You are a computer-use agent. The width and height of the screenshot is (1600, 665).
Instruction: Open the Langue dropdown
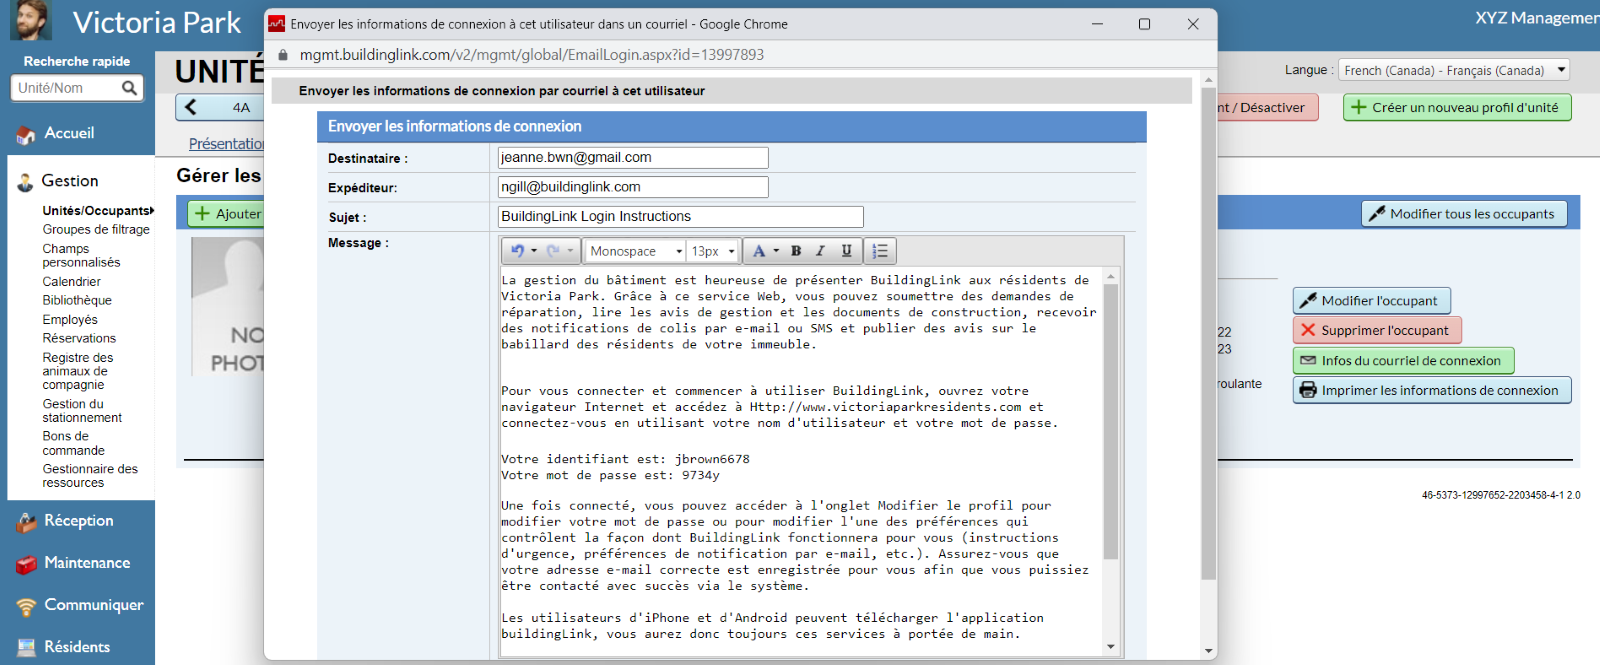coord(1454,70)
